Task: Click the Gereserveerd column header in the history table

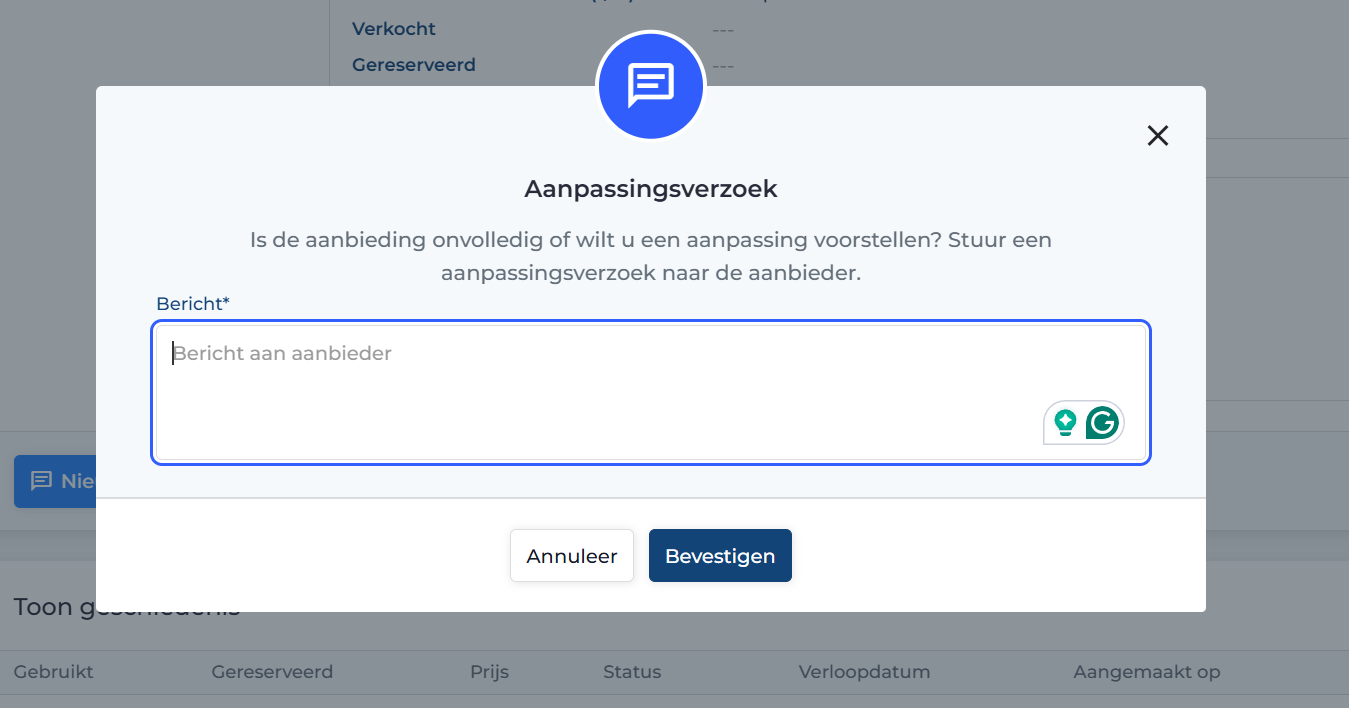Action: 272,672
